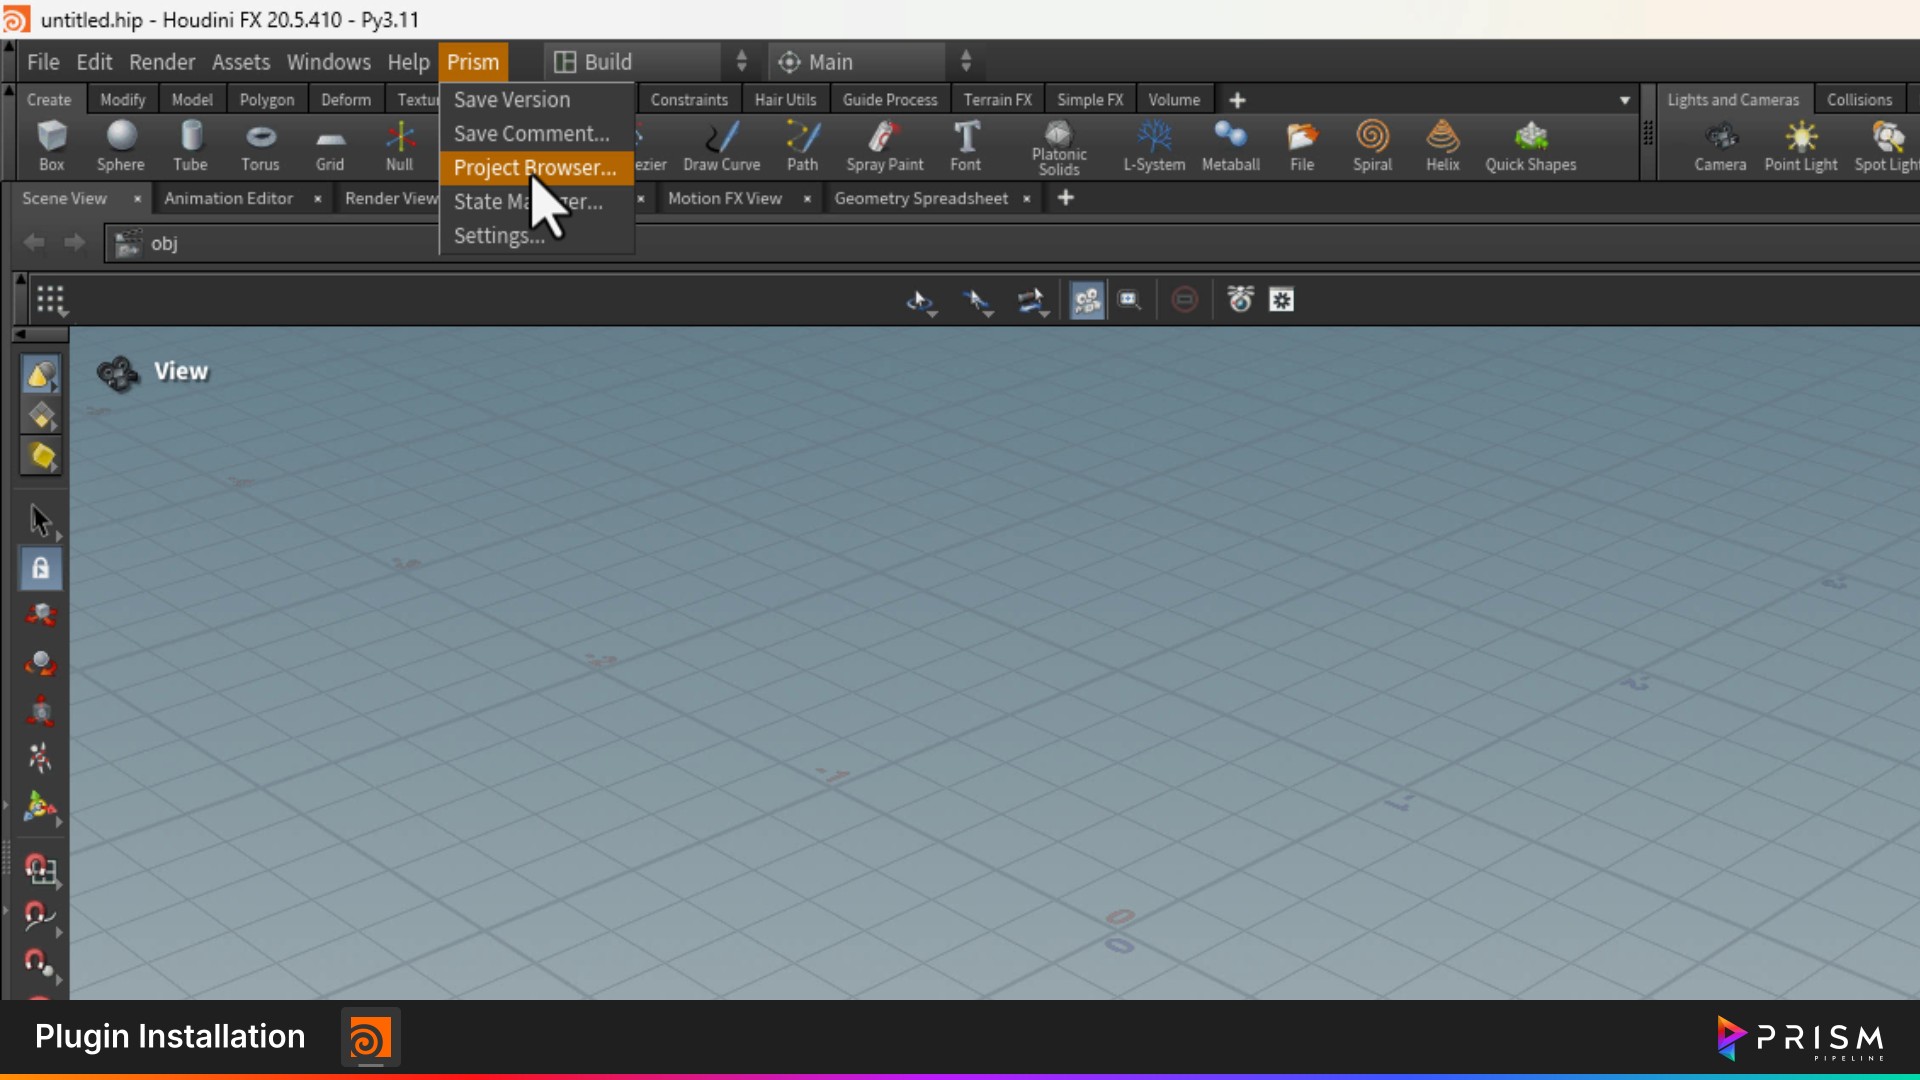This screenshot has height=1080, width=1920.
Task: Switch to the Constraints shelf tab
Action: click(689, 100)
